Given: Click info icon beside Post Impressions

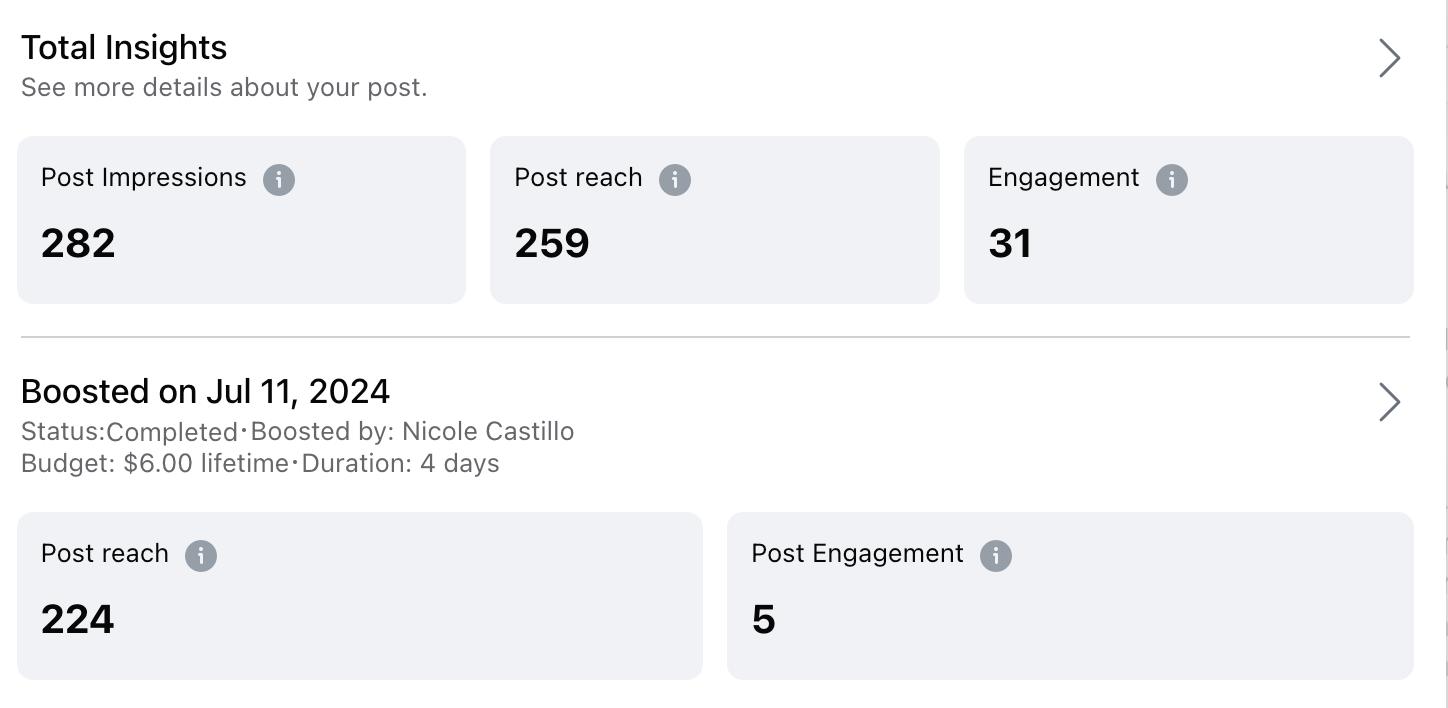Looking at the screenshot, I should click(x=279, y=180).
